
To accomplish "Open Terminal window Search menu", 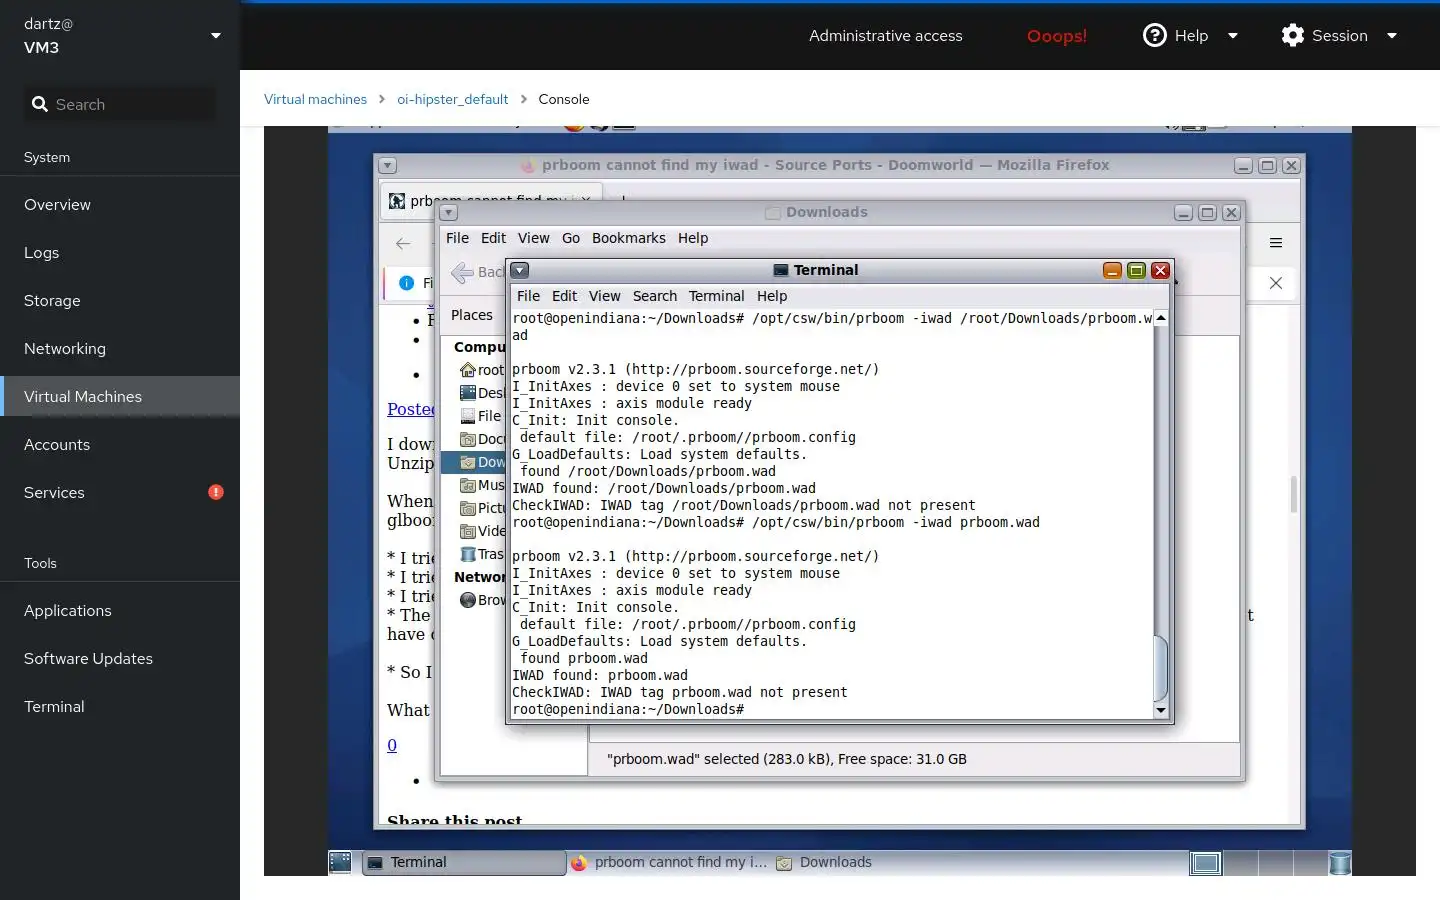I will pyautogui.click(x=655, y=296).
